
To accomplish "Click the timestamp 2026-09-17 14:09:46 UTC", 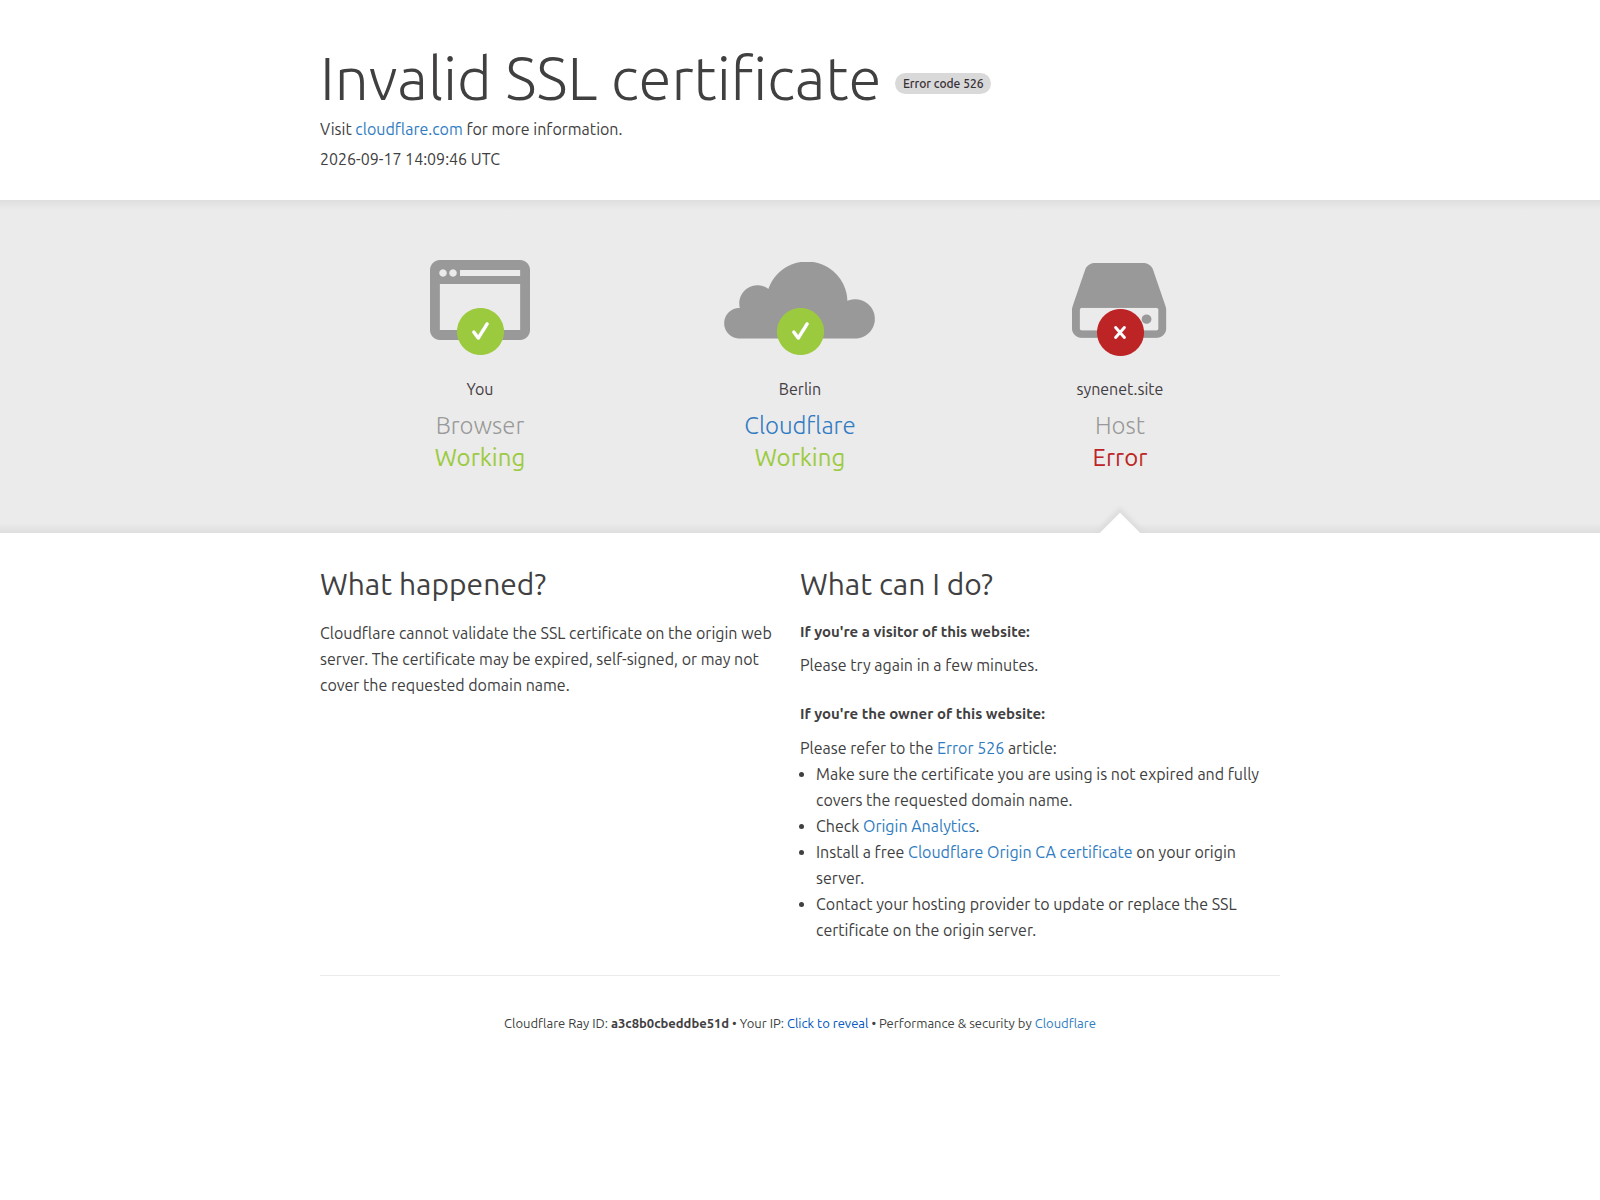I will tap(410, 159).
